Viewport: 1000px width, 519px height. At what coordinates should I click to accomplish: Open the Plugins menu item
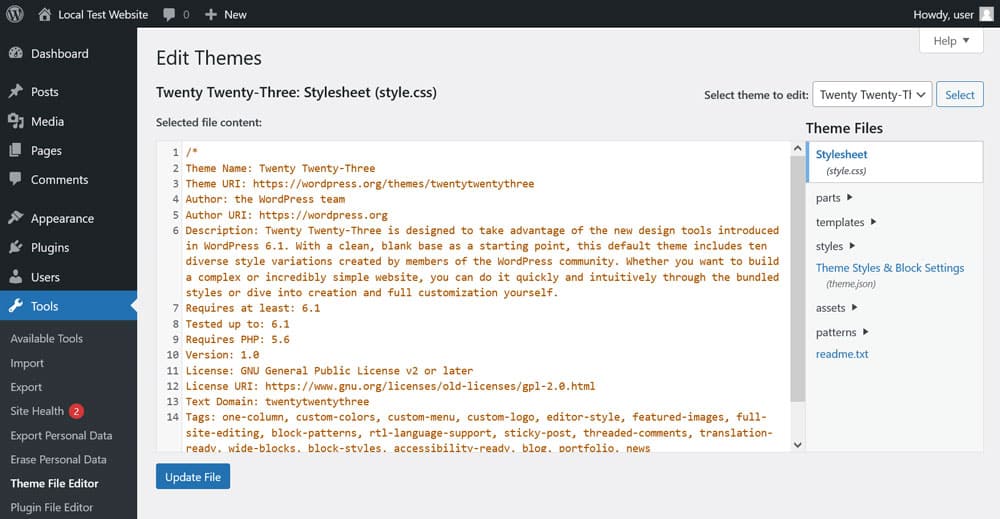point(50,248)
